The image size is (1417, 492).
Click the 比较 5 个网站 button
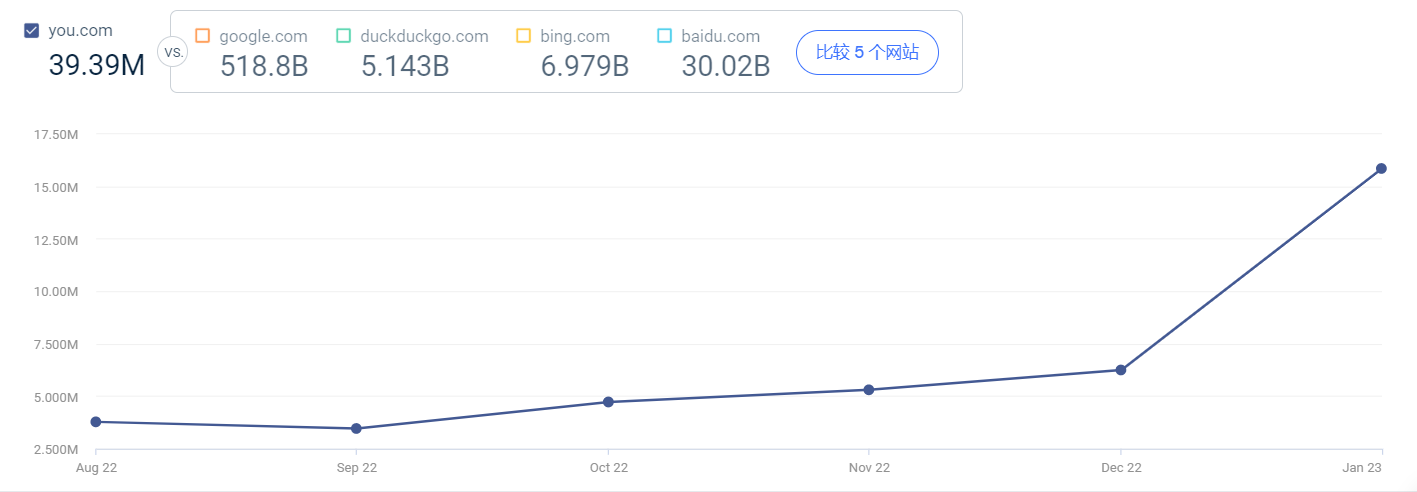(867, 52)
